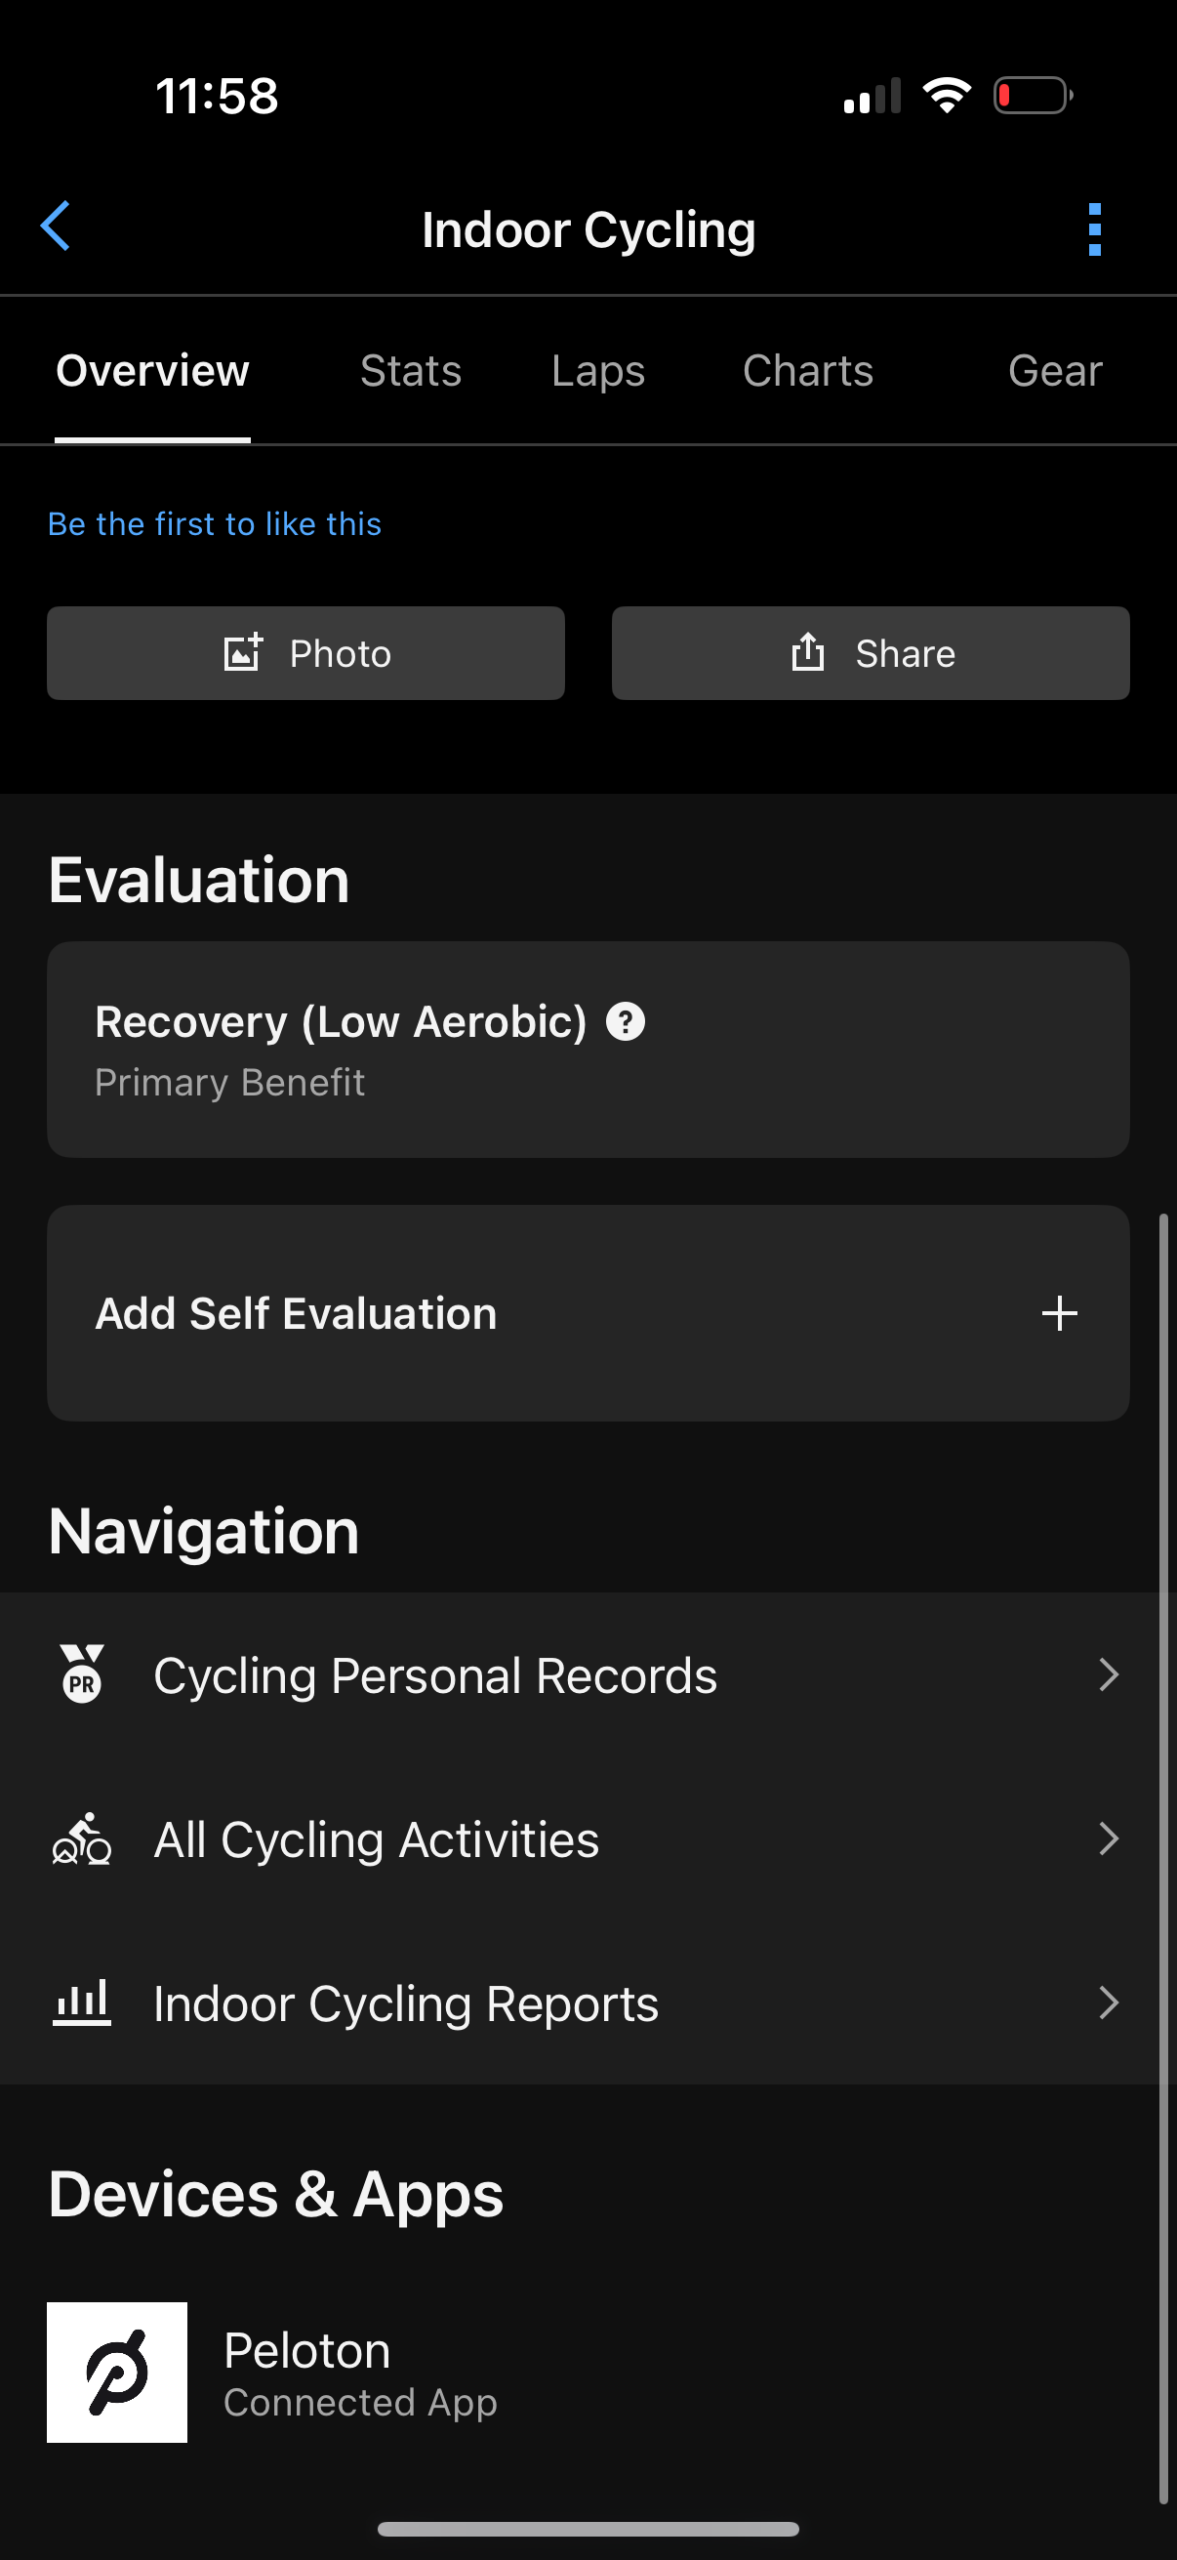
Task: Tap the help icon beside Recovery (Low Aerobic)
Action: point(625,1022)
